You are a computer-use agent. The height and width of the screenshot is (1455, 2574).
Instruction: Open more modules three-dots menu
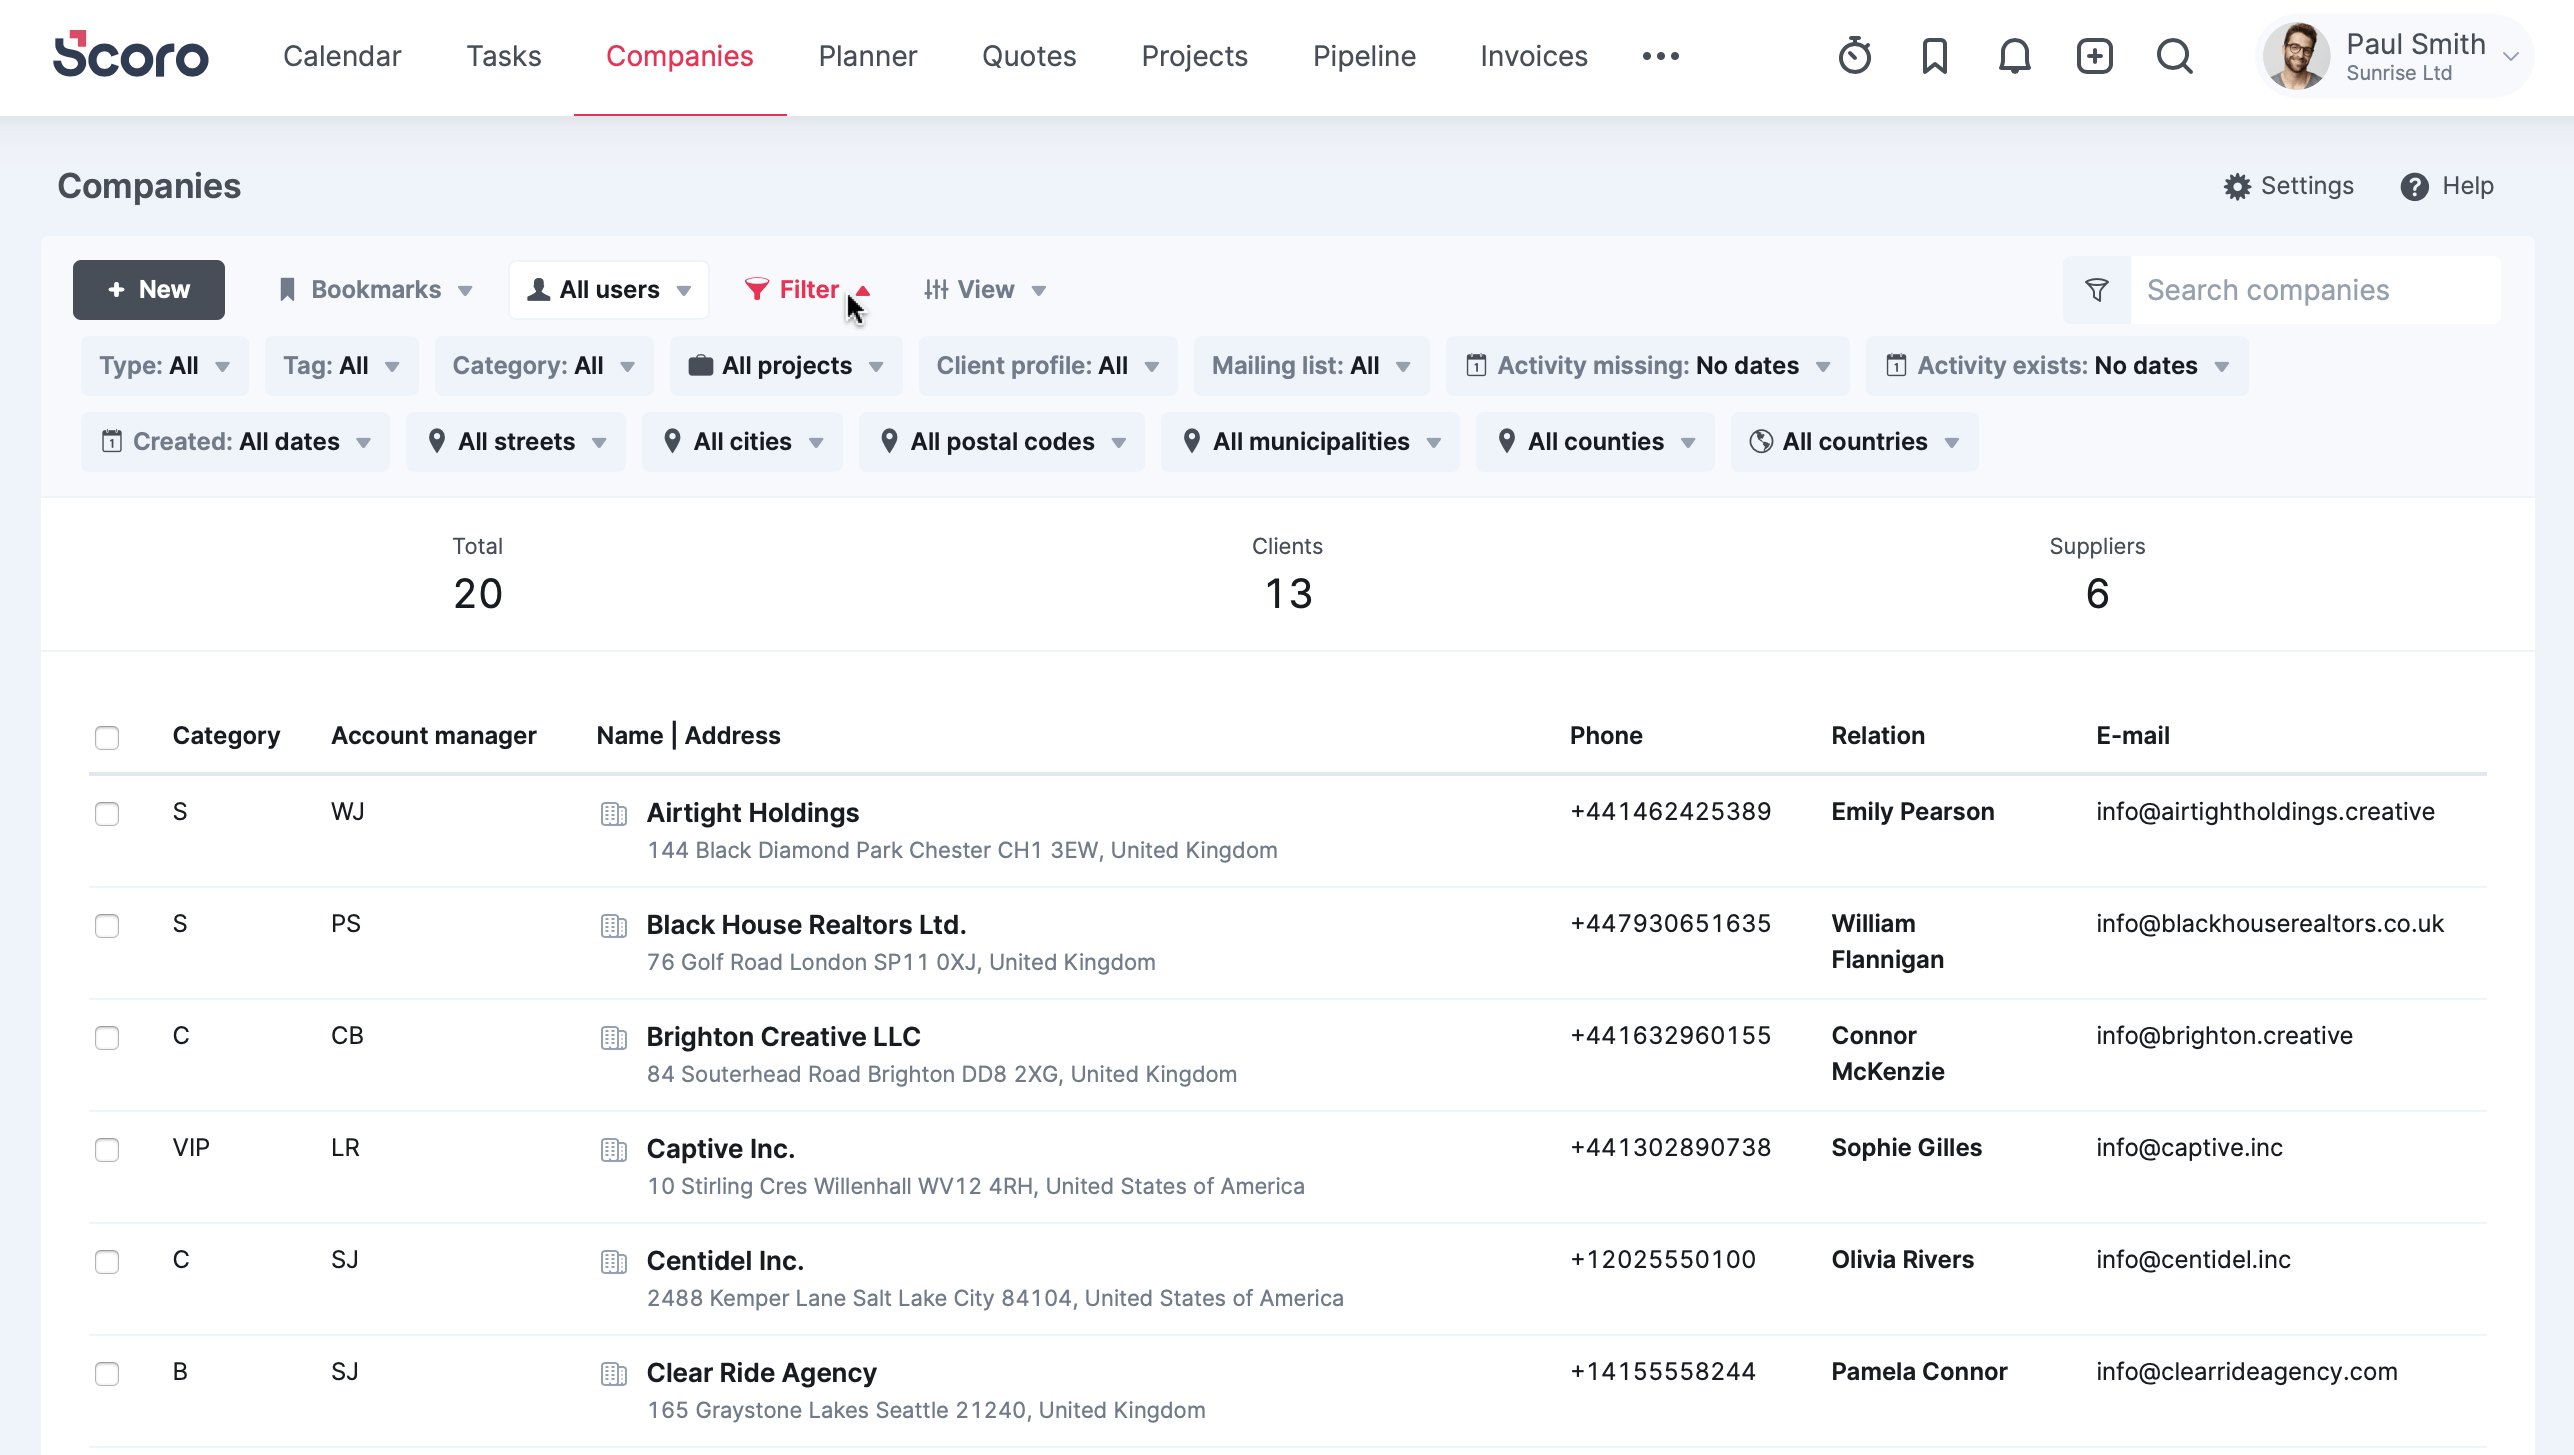coord(1660,56)
